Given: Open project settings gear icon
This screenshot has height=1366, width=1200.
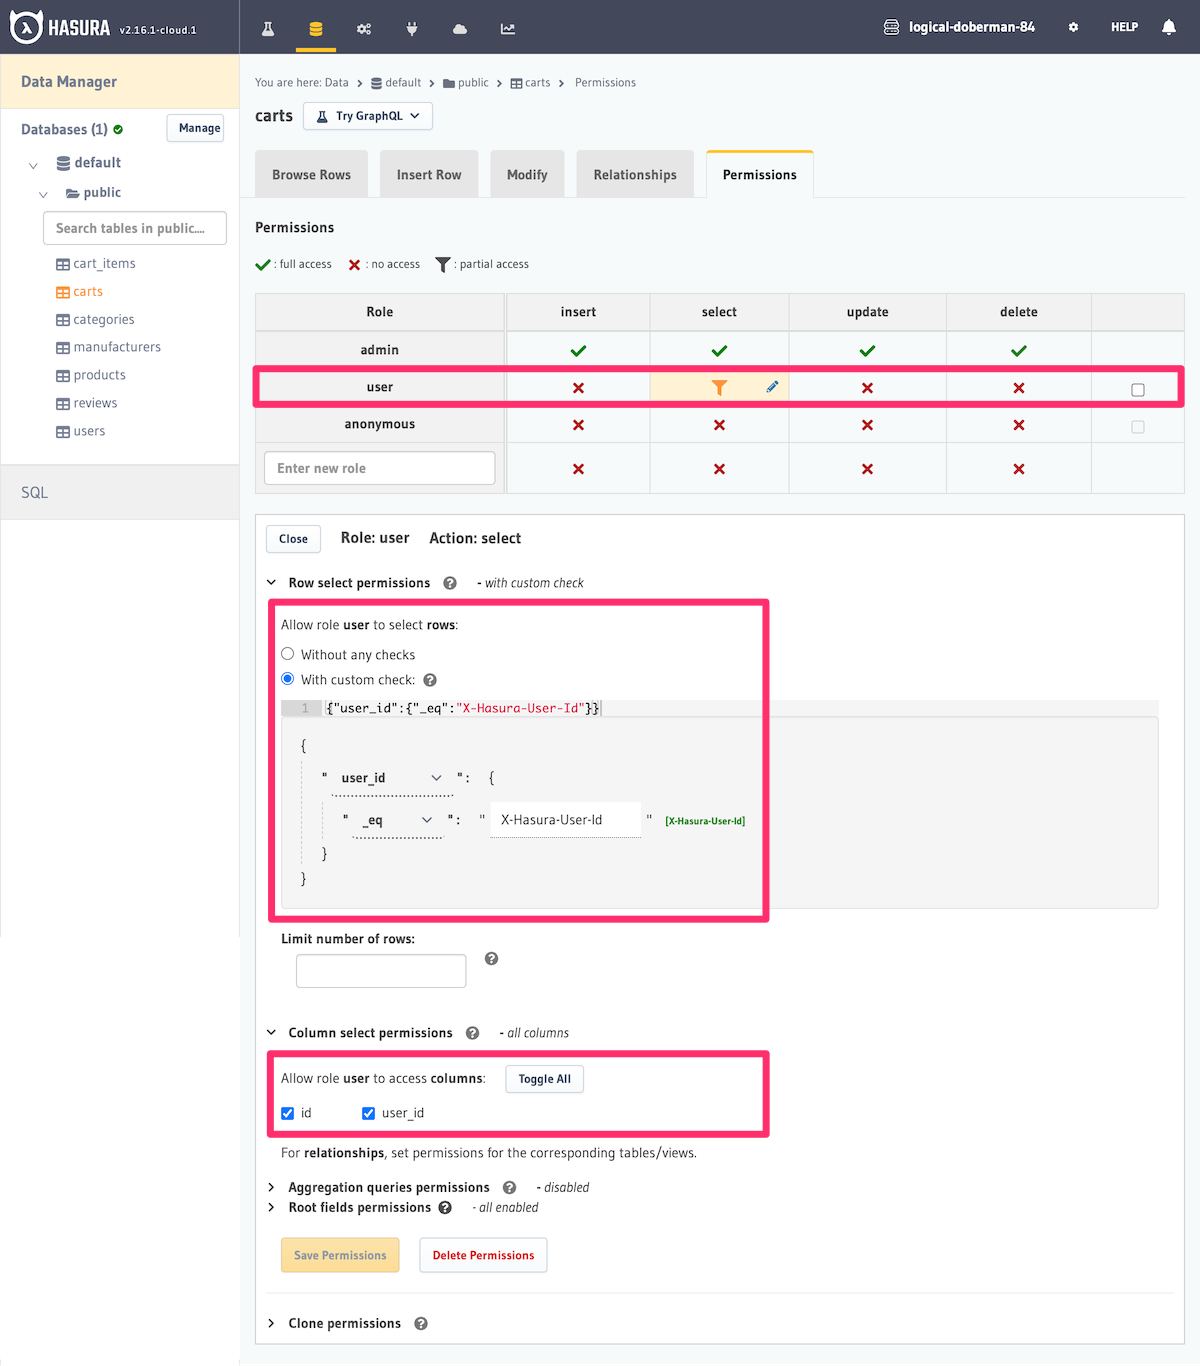Looking at the screenshot, I should pos(1073,27).
